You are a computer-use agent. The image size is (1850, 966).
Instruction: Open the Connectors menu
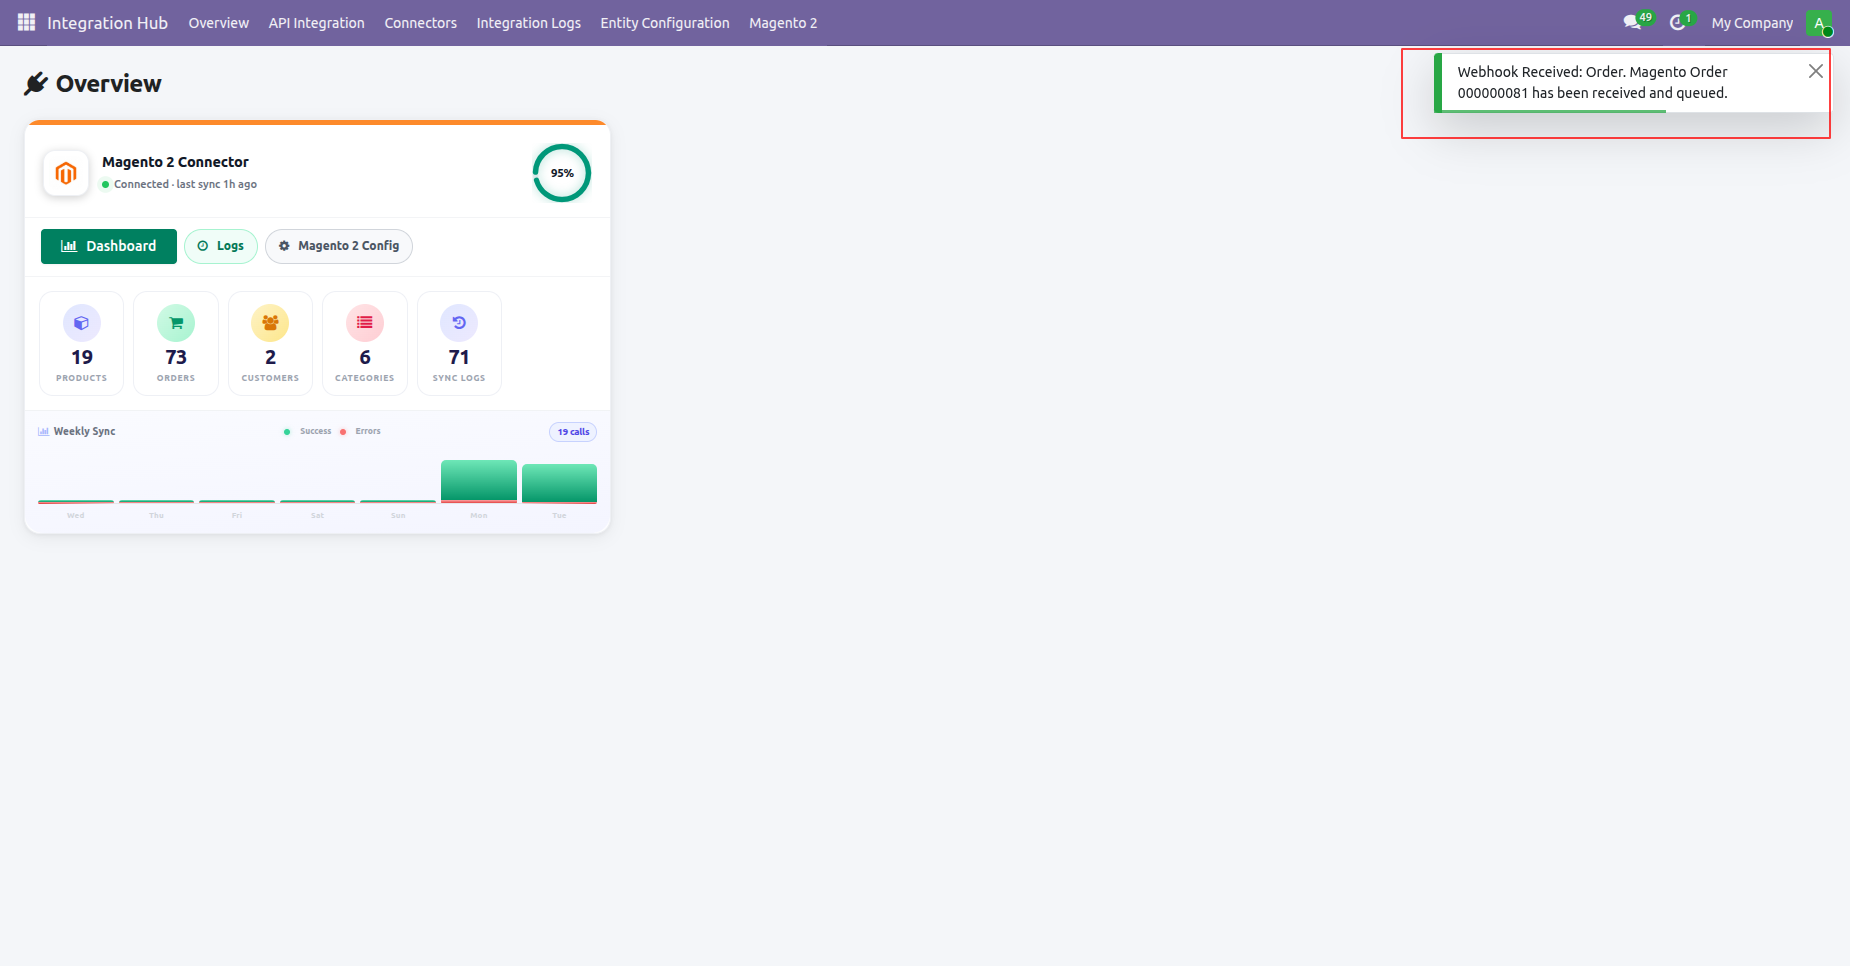point(421,23)
